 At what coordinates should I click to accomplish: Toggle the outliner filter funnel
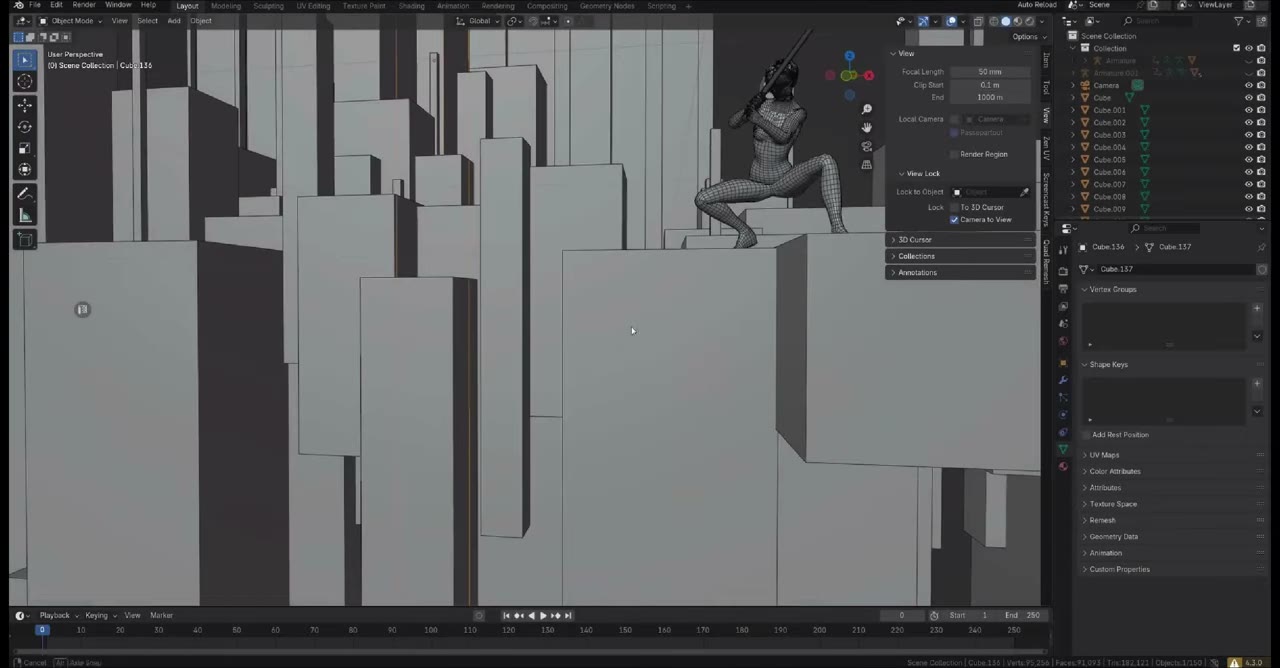tap(1240, 21)
